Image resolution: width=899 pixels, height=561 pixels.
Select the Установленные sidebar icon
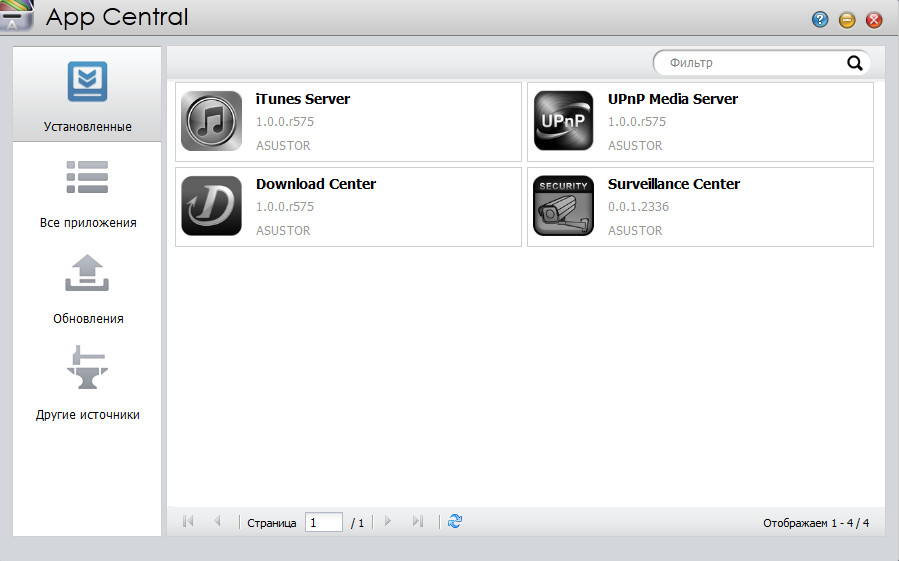87,82
